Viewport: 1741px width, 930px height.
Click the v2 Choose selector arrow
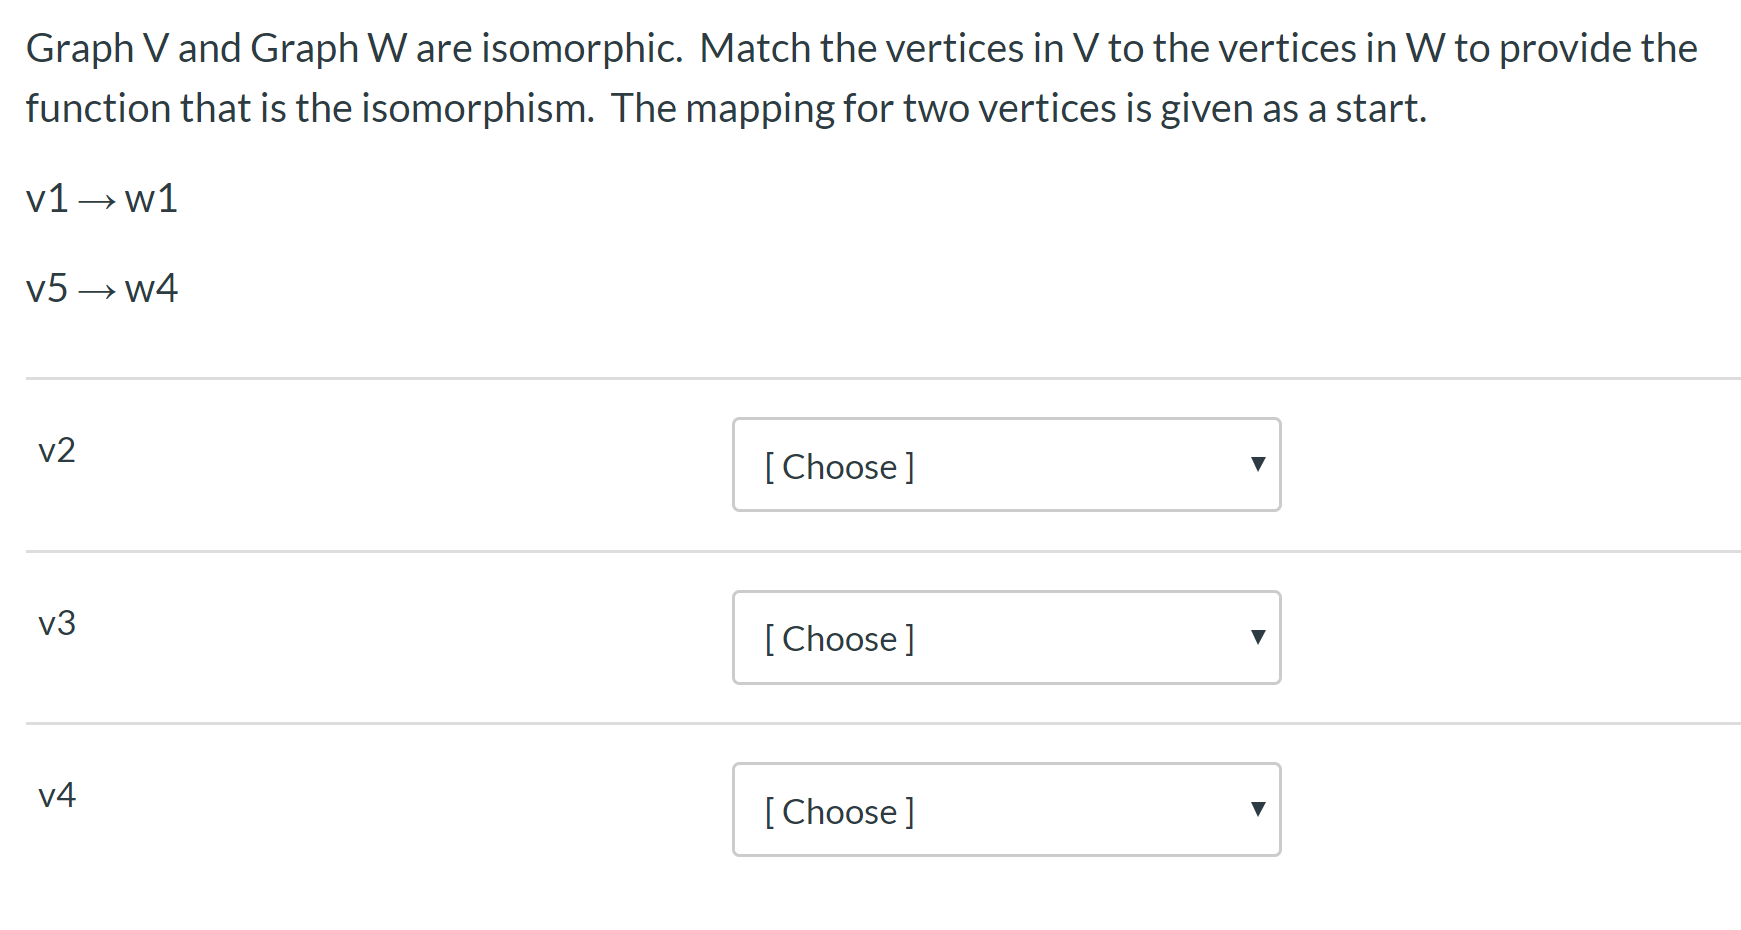click(1259, 464)
